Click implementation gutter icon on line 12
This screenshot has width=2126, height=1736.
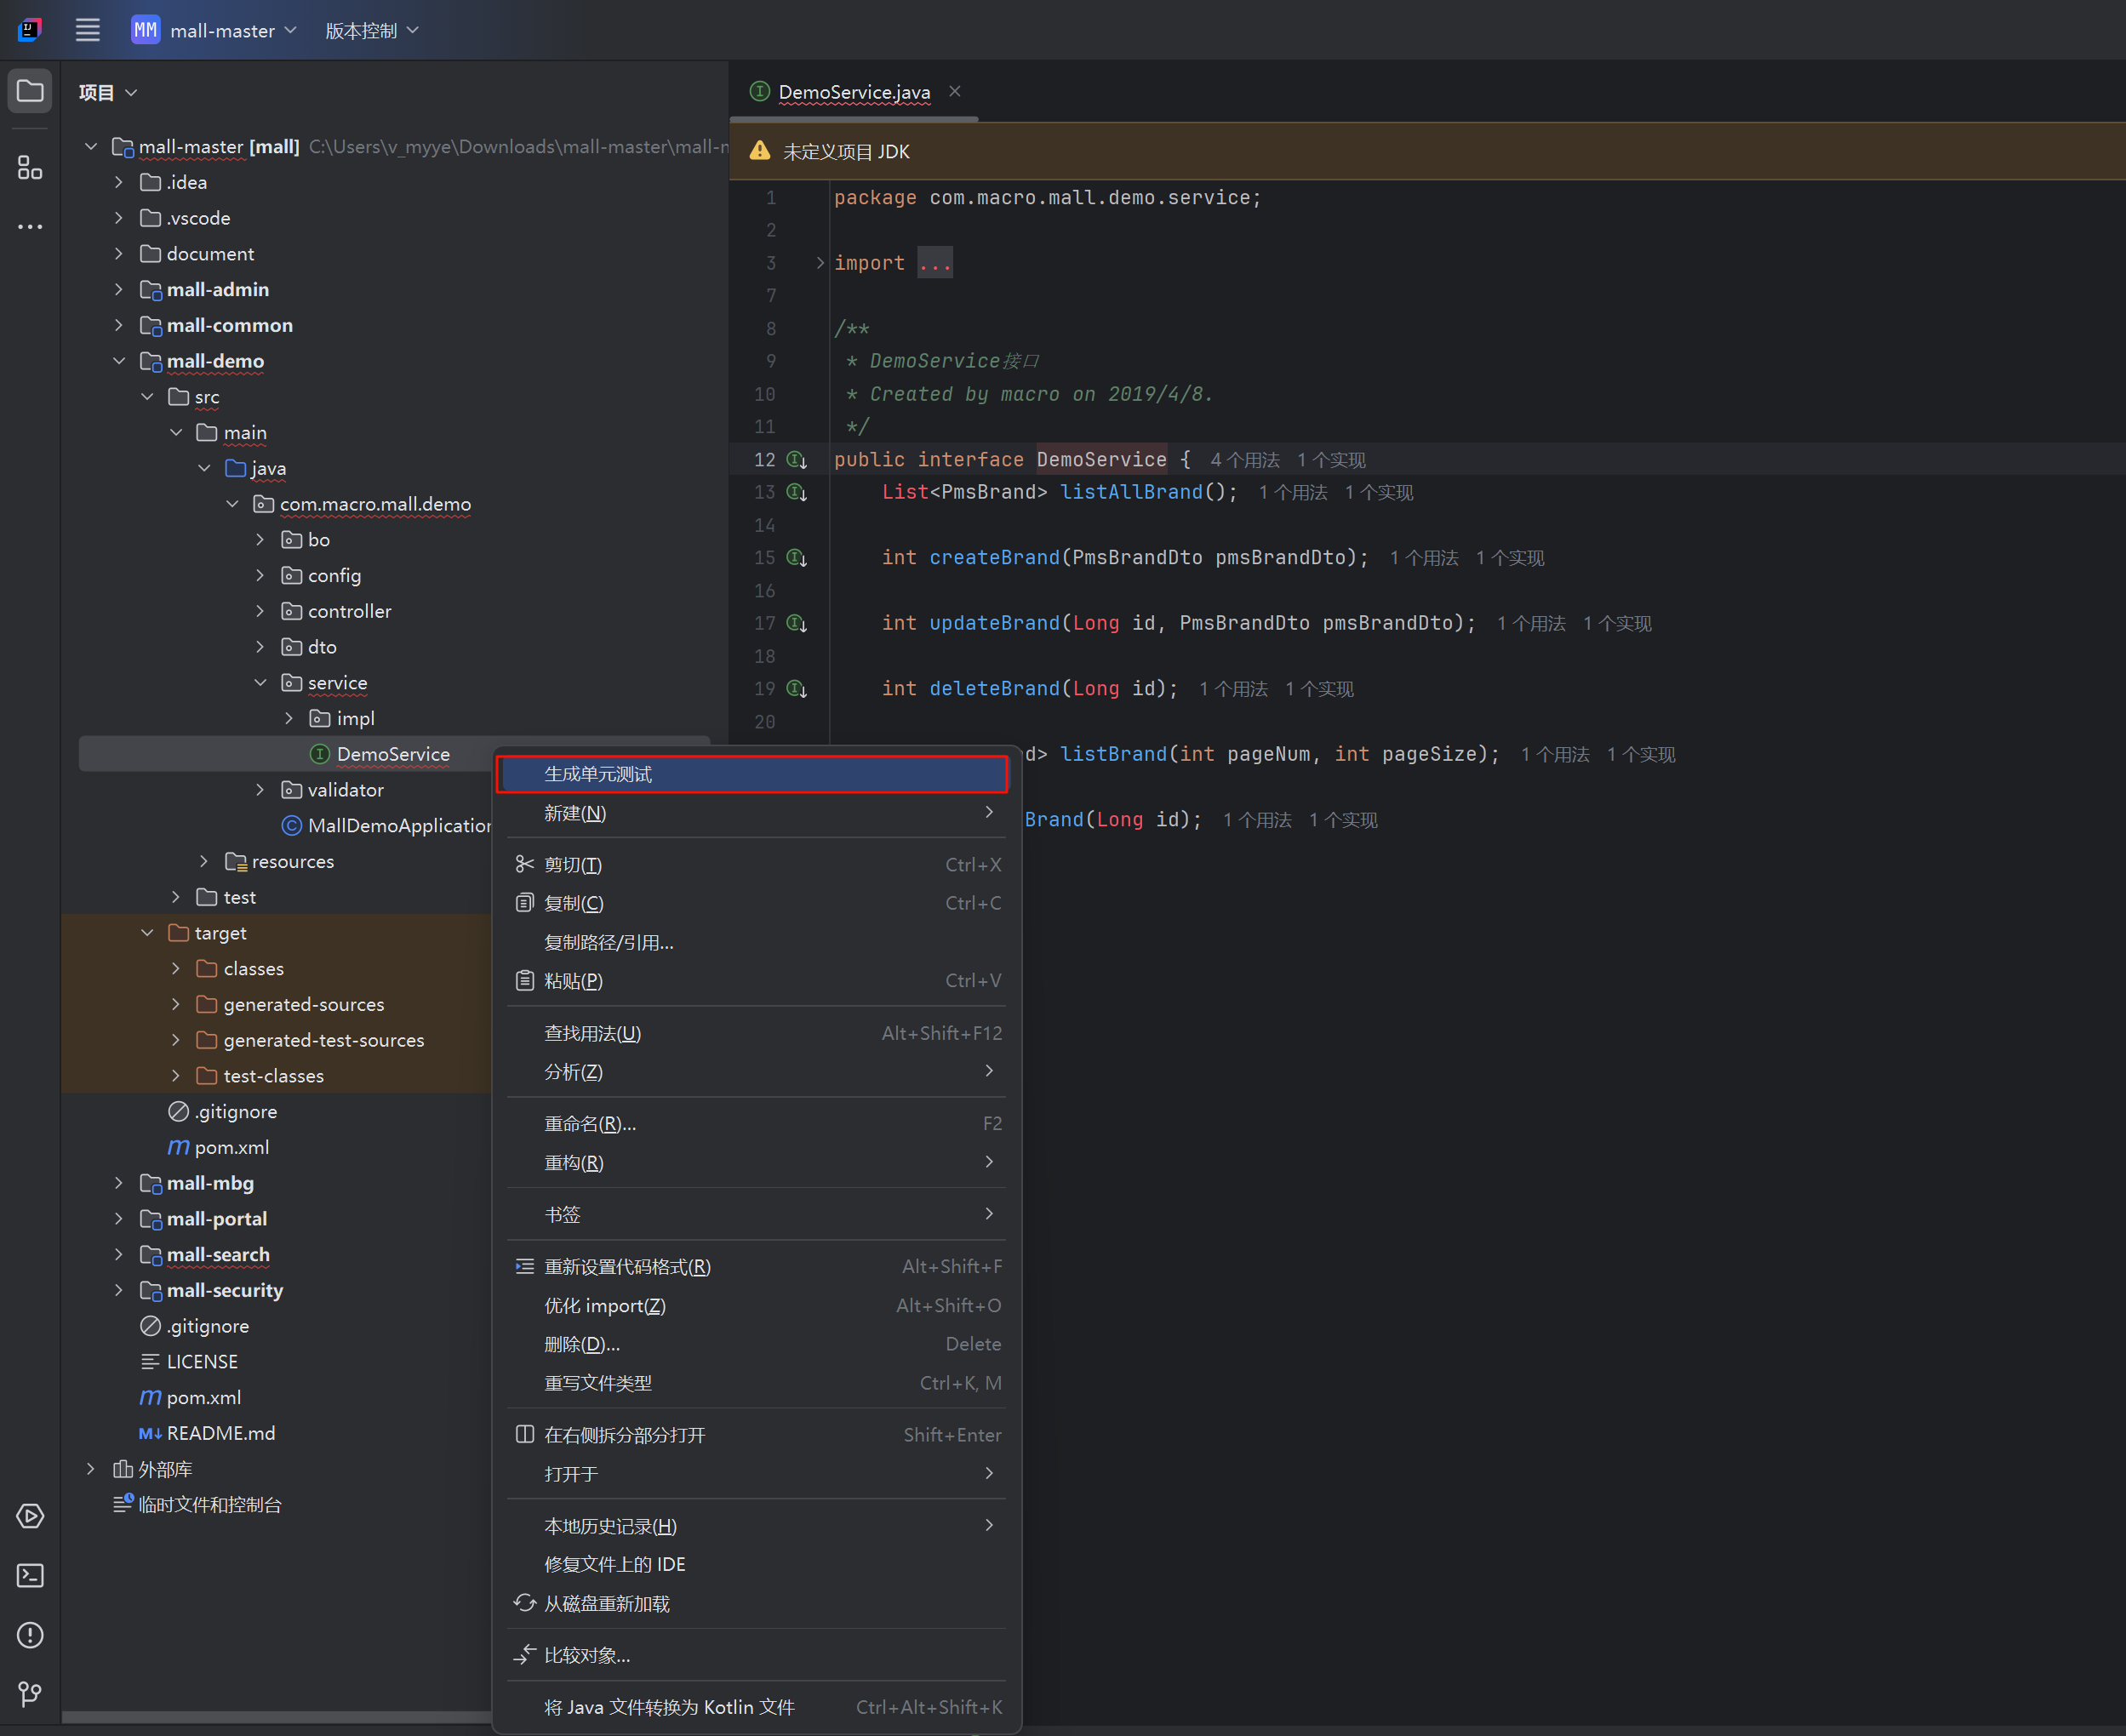797,460
